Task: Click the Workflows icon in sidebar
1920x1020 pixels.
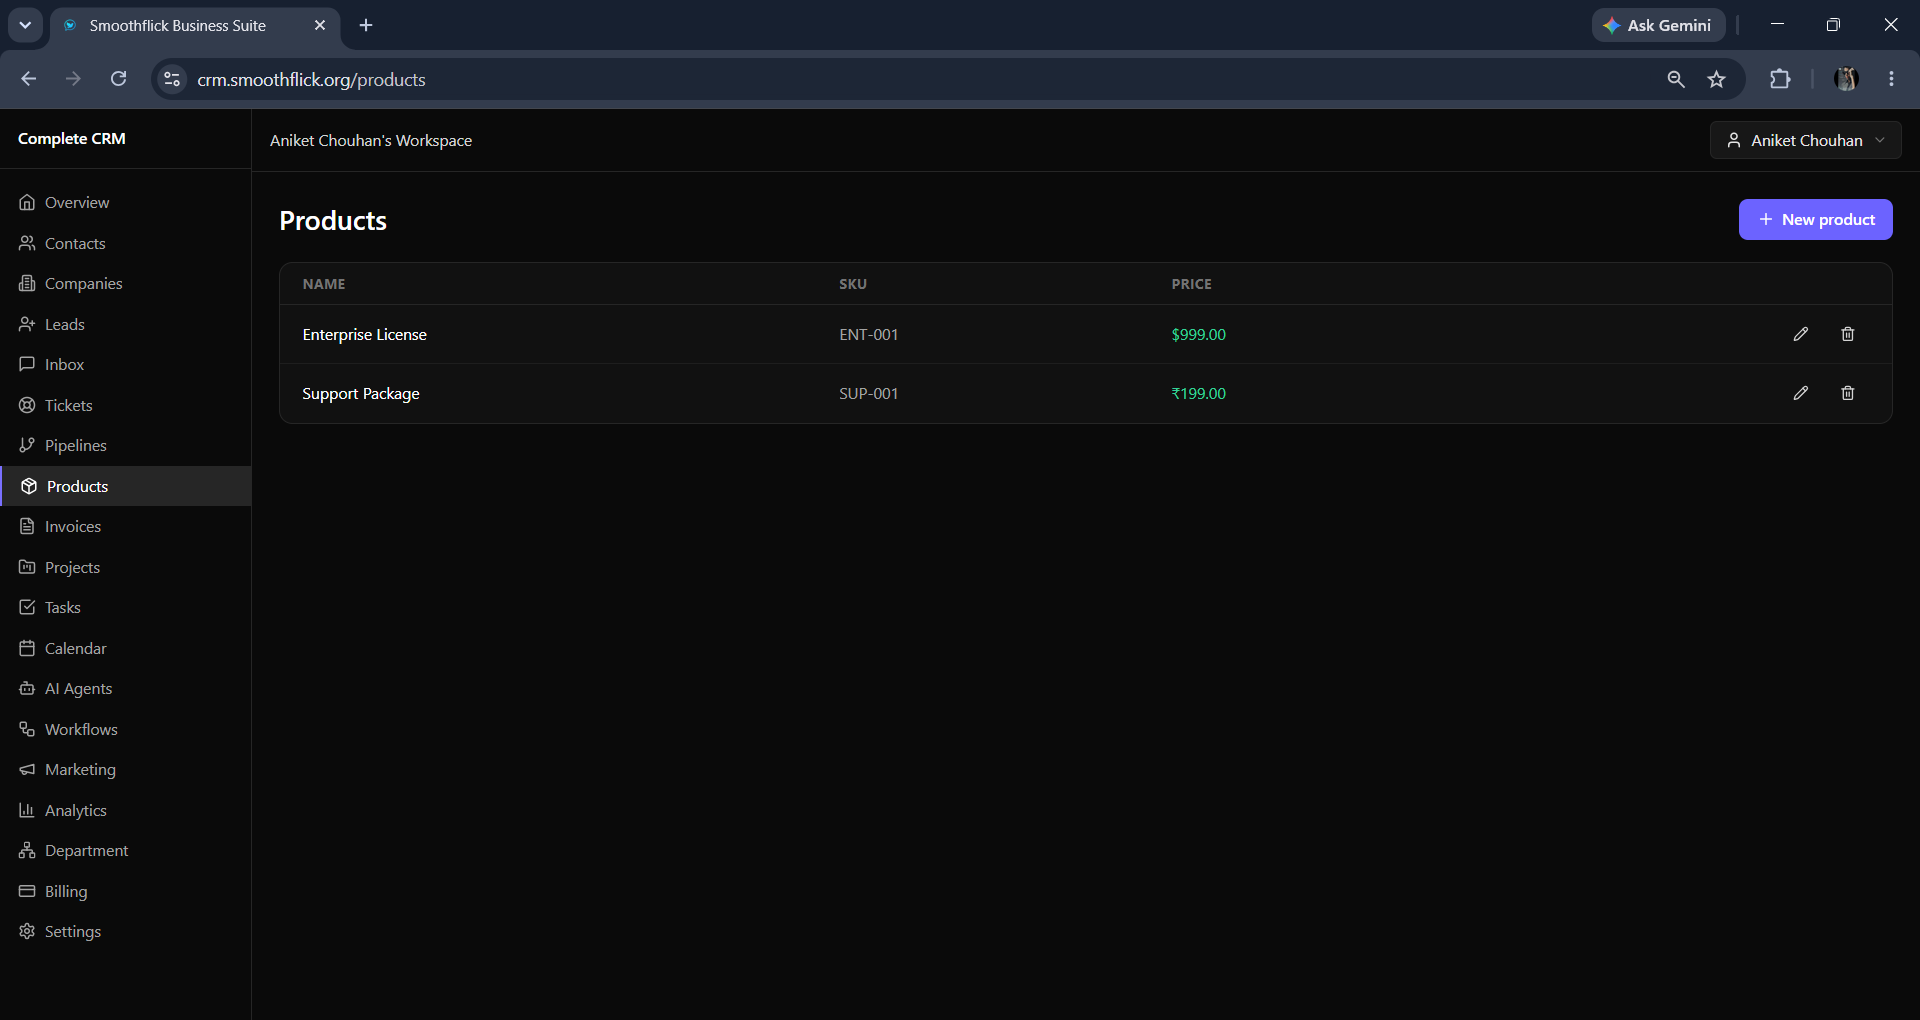Action: pyautogui.click(x=27, y=729)
